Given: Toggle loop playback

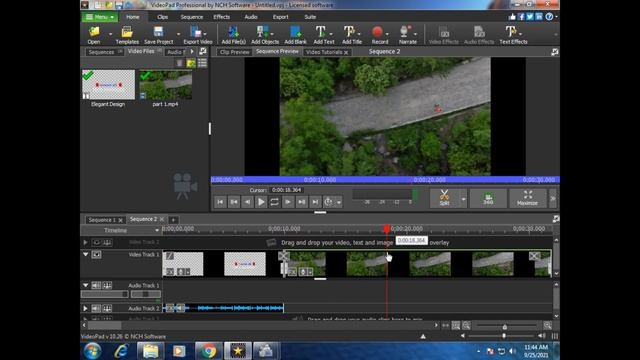Looking at the screenshot, I should point(274,202).
